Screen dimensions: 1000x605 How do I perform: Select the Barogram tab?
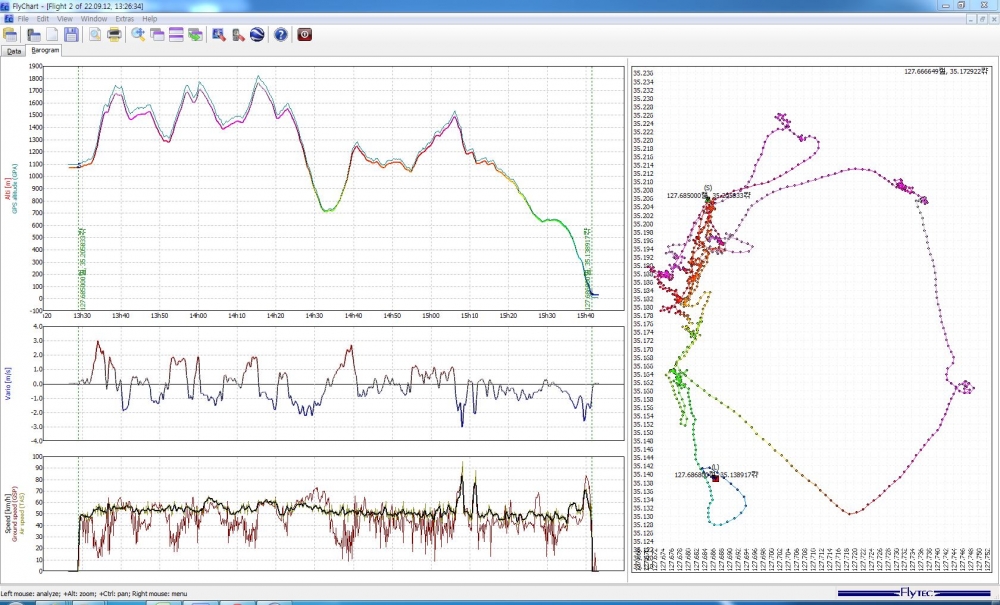click(45, 50)
